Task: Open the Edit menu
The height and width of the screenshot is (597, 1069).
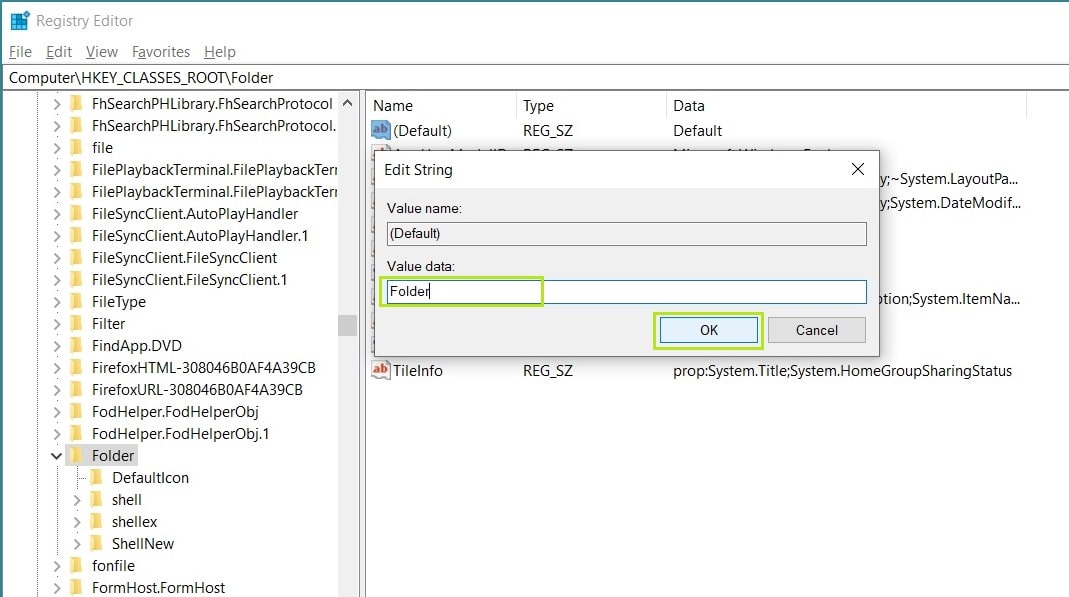Action: [x=59, y=52]
